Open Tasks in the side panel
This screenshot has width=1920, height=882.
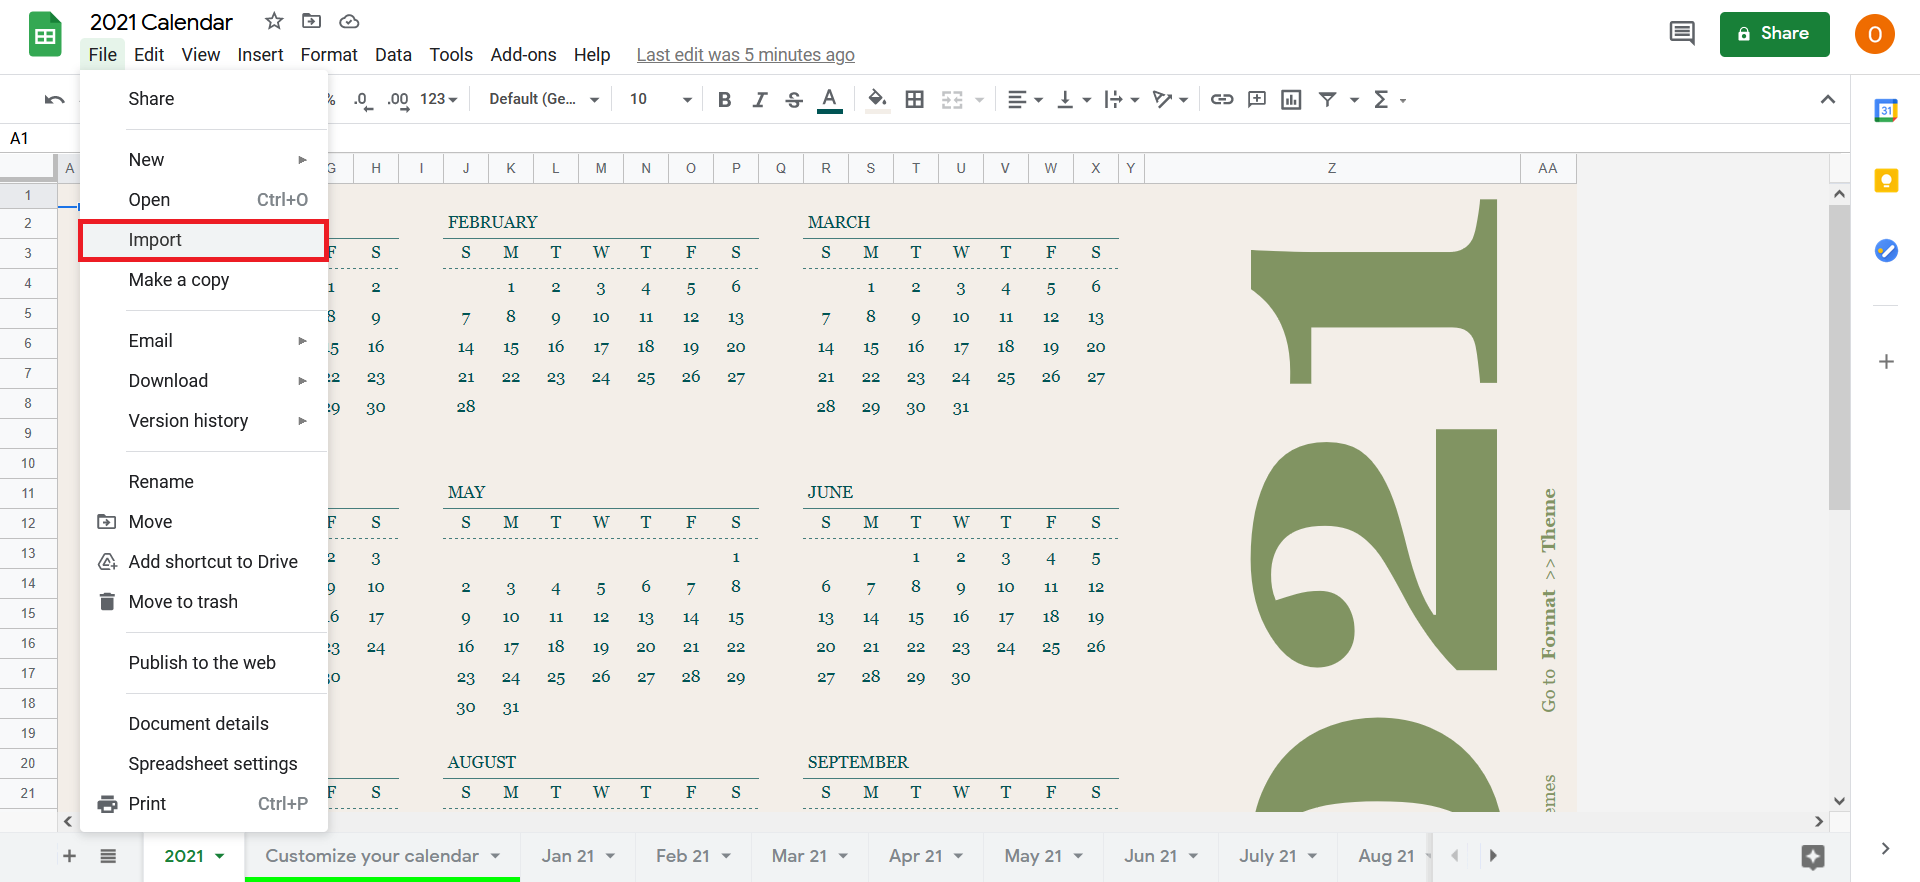click(x=1886, y=250)
